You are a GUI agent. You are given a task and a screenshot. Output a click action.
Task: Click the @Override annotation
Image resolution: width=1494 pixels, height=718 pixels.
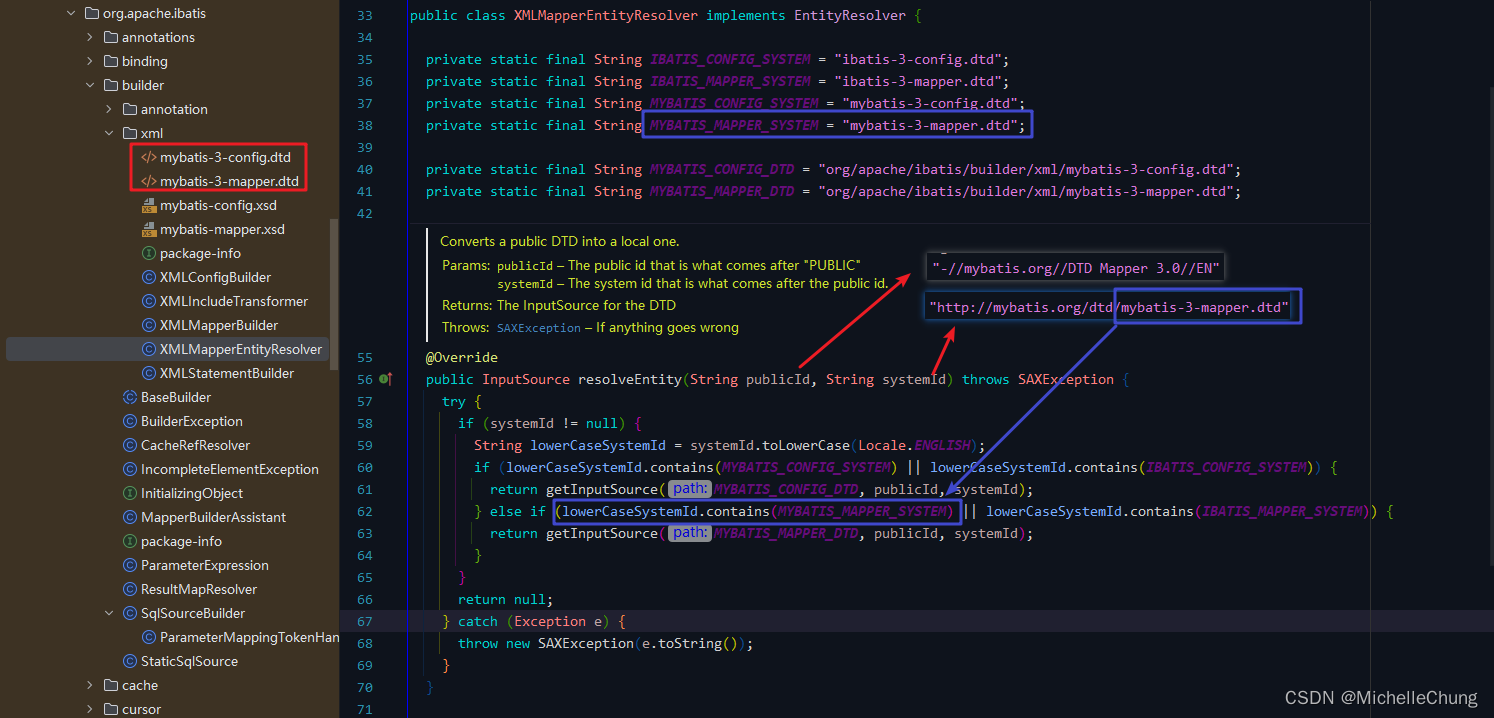pyautogui.click(x=462, y=357)
